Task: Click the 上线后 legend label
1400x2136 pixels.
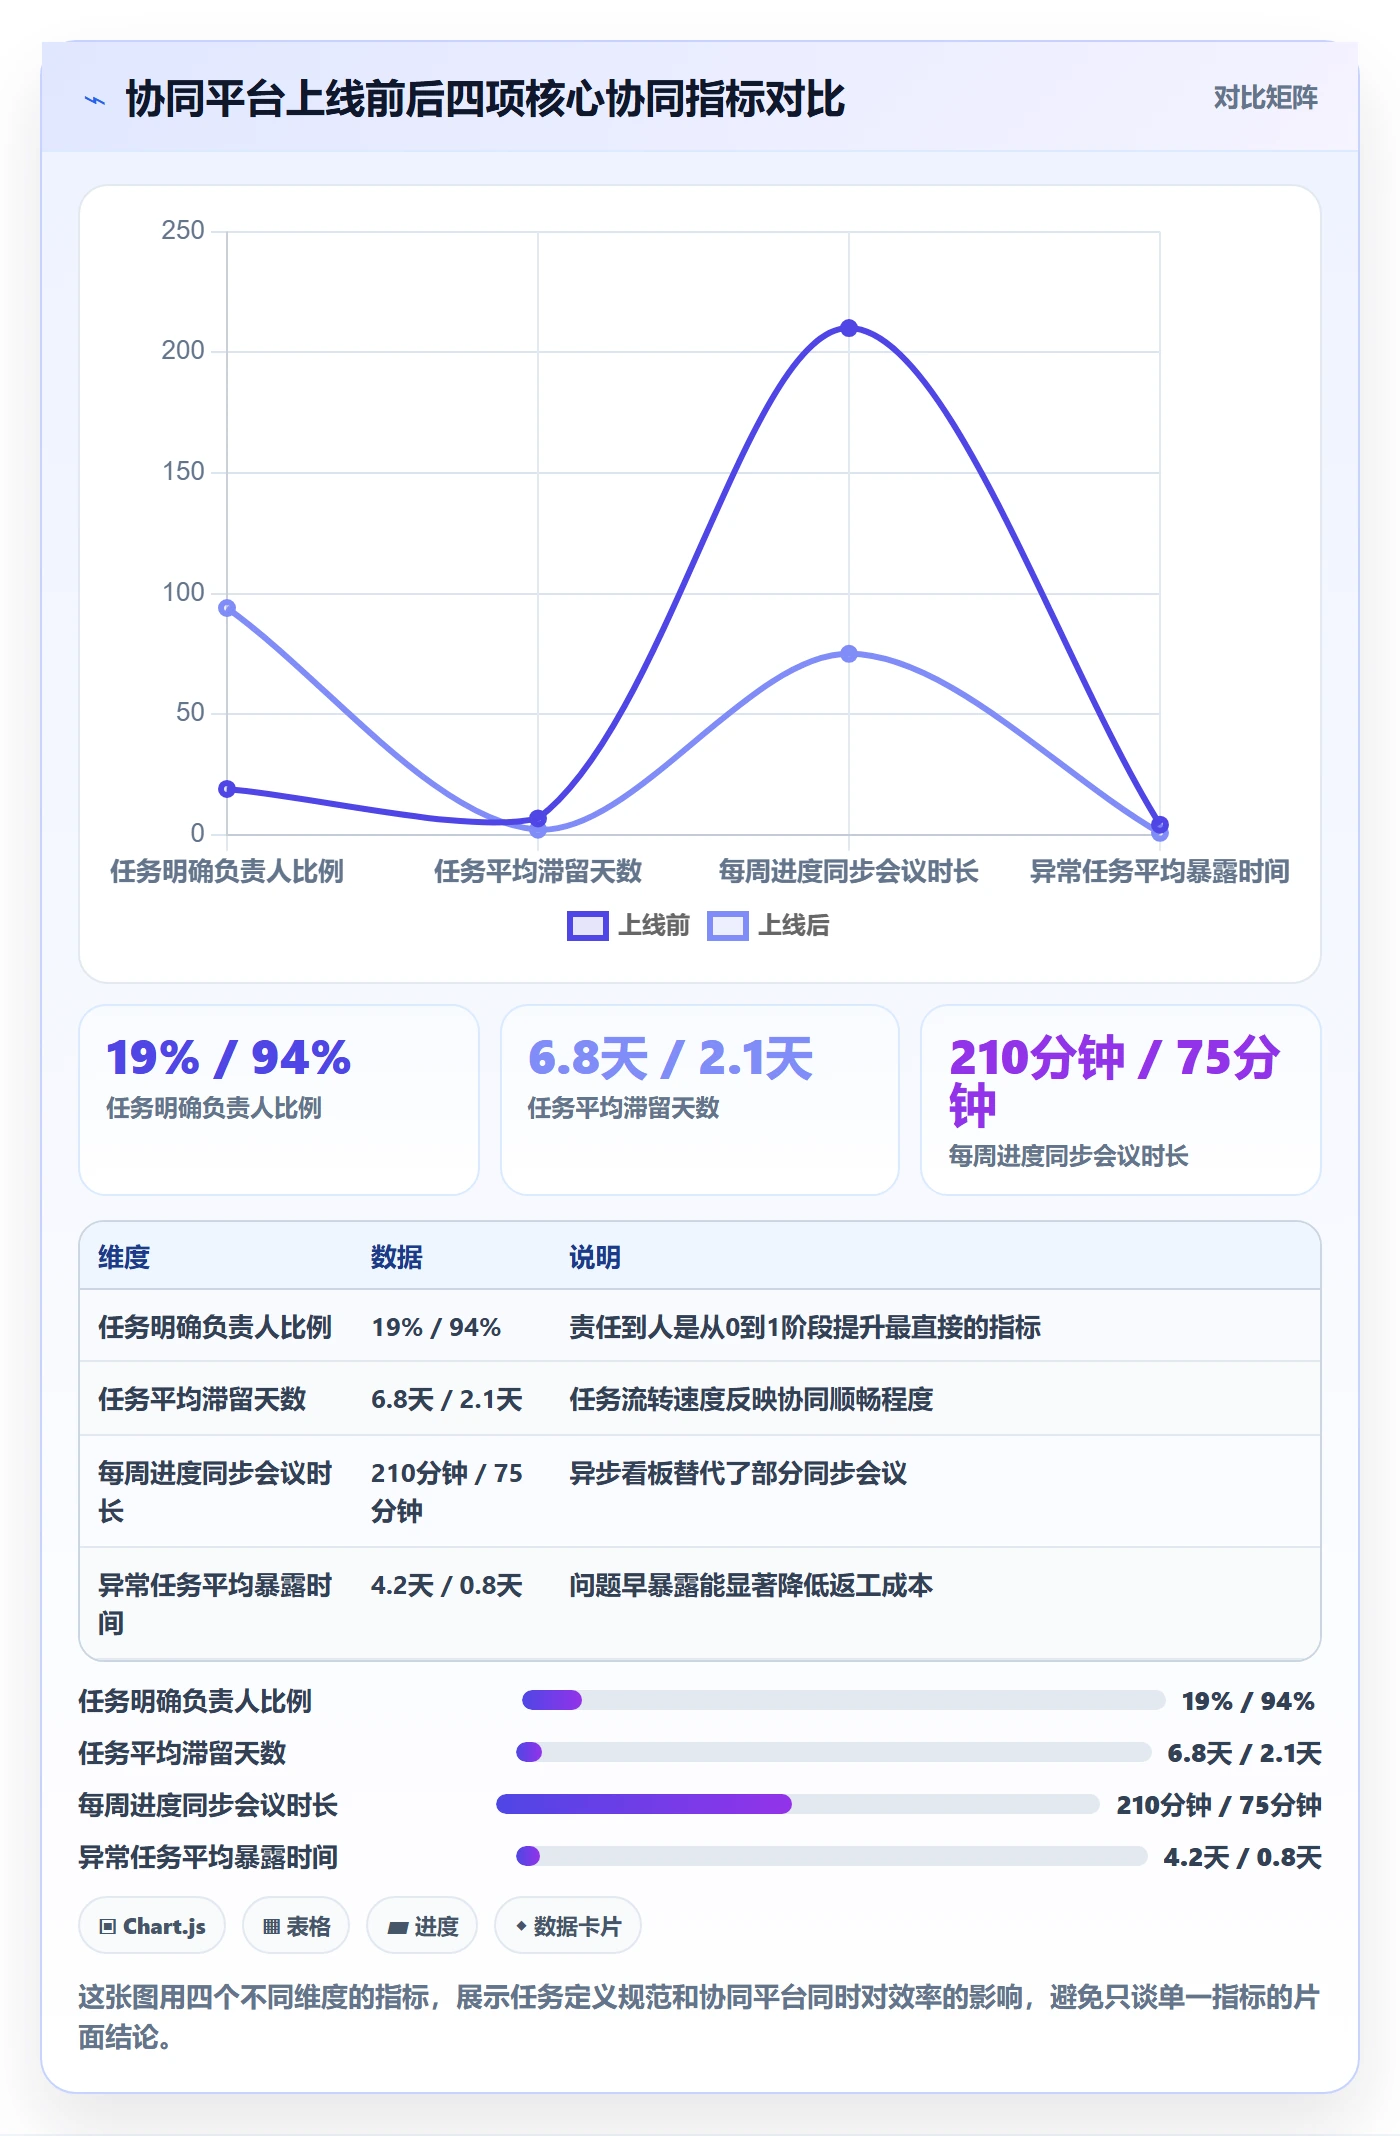Action: pyautogui.click(x=794, y=926)
